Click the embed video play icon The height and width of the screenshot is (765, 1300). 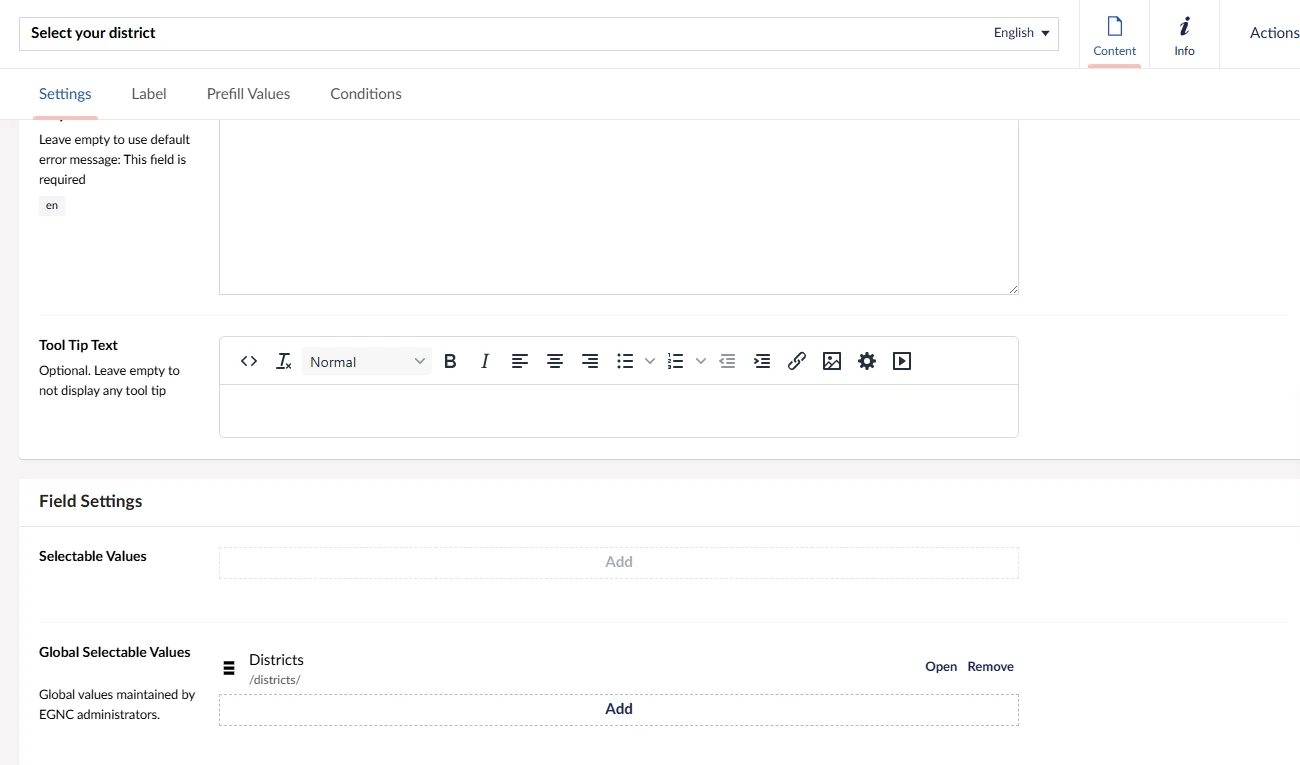(x=902, y=361)
